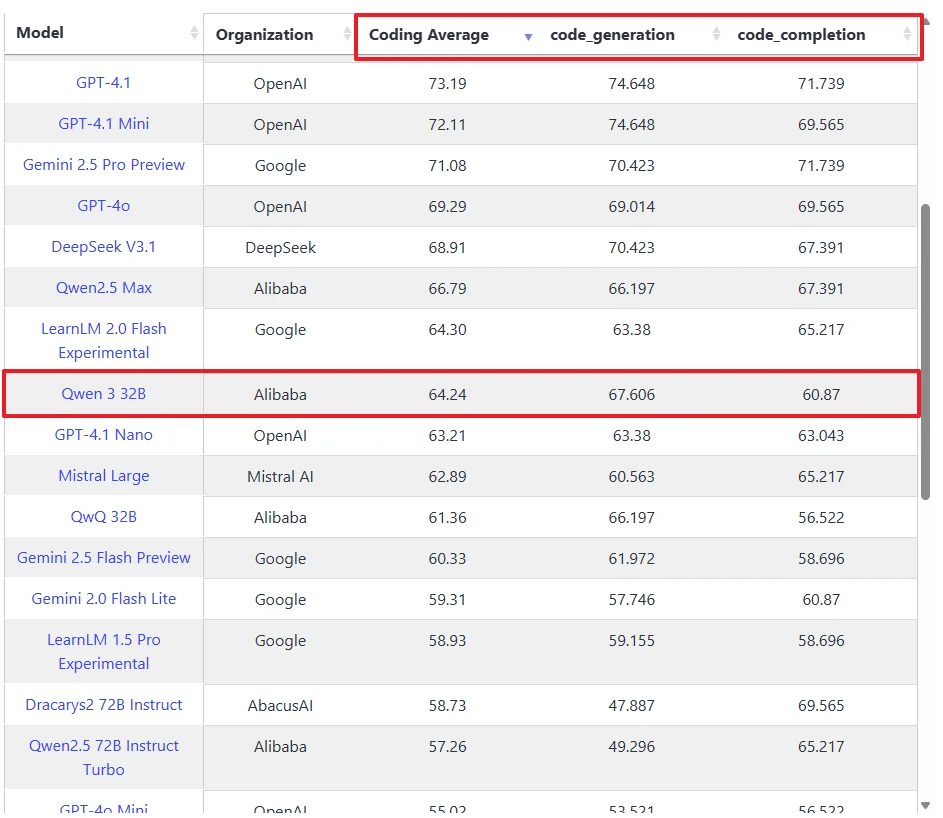This screenshot has width=943, height=818.
Task: Open Gemini 2.5 Pro Preview link
Action: (x=103, y=164)
